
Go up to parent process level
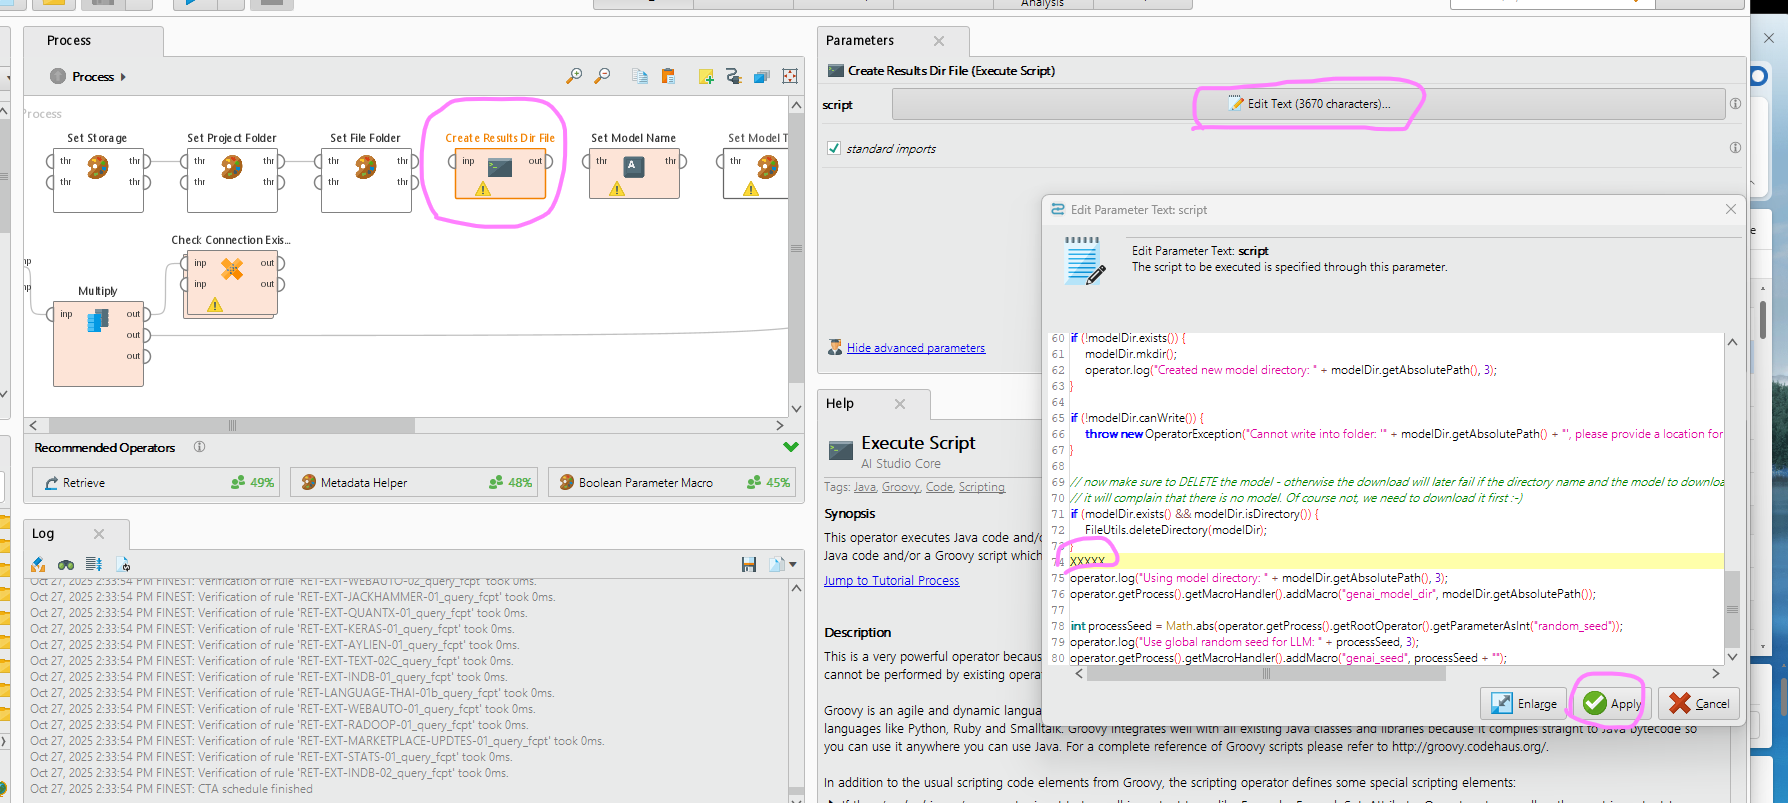(58, 76)
